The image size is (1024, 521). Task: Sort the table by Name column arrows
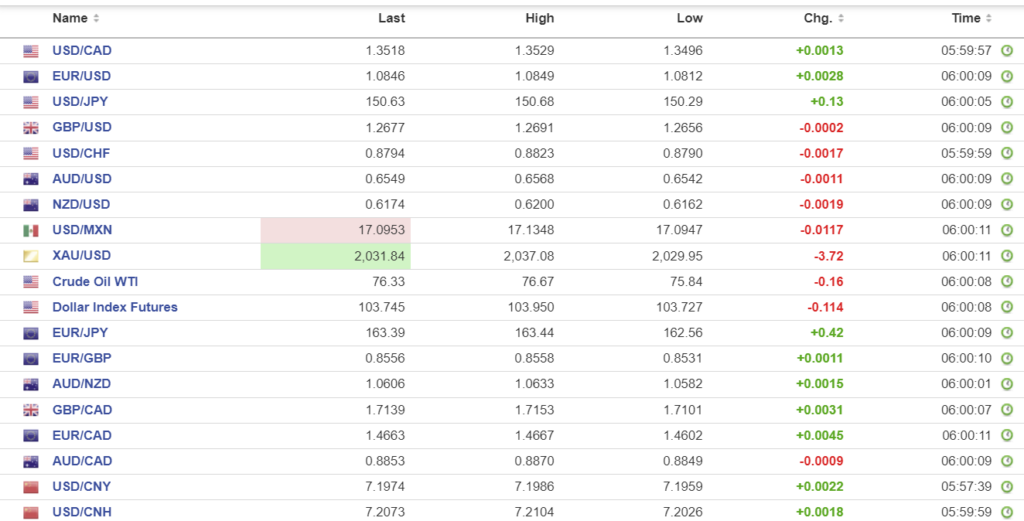tap(96, 19)
